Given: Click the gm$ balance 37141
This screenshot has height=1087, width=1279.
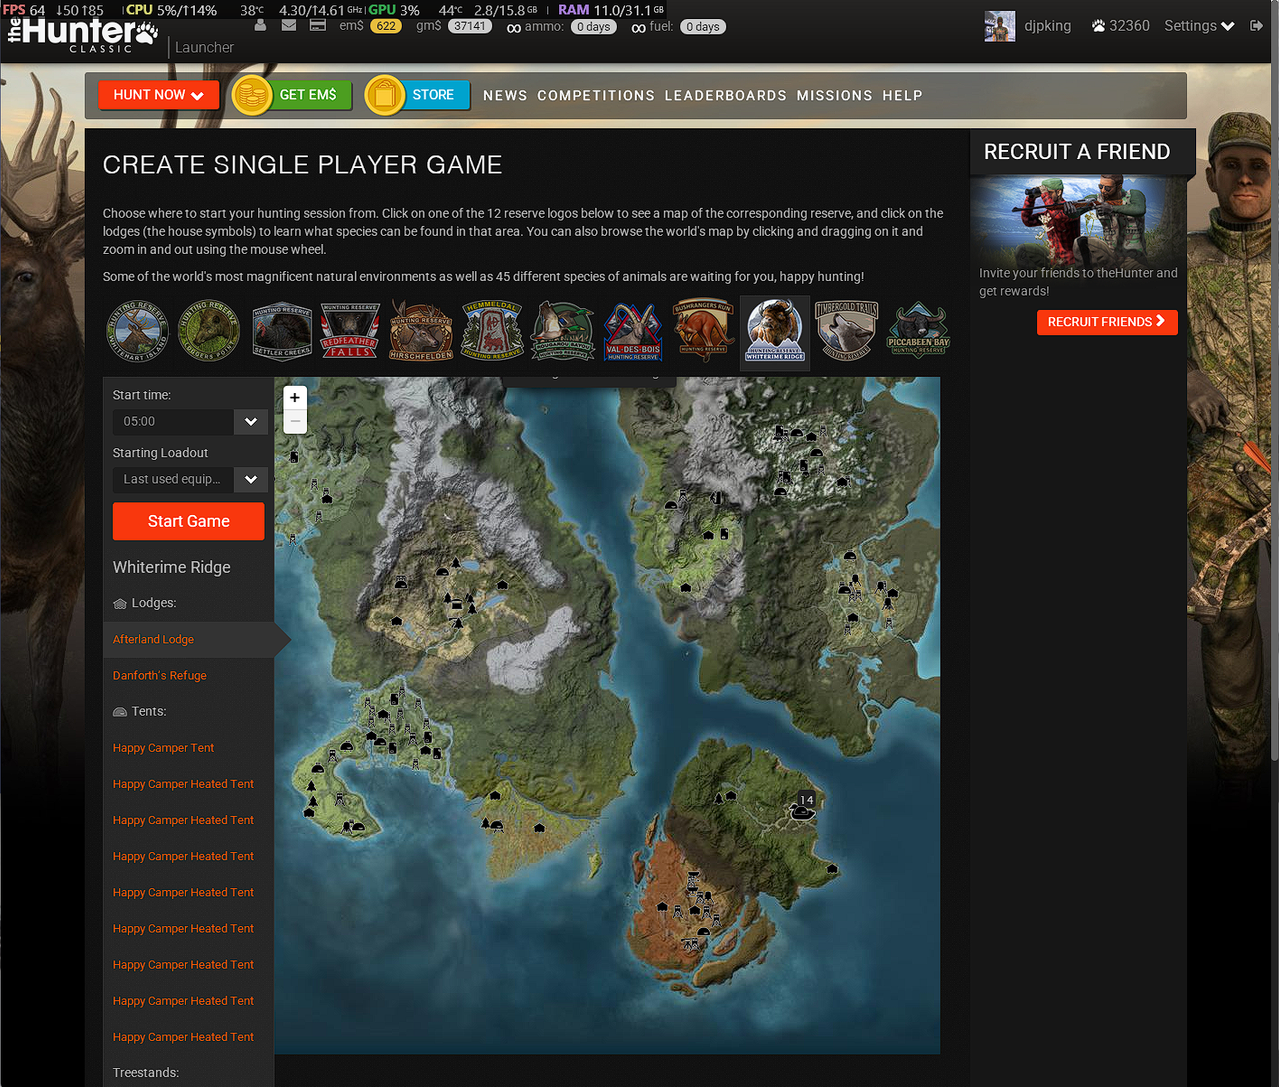Looking at the screenshot, I should (469, 26).
